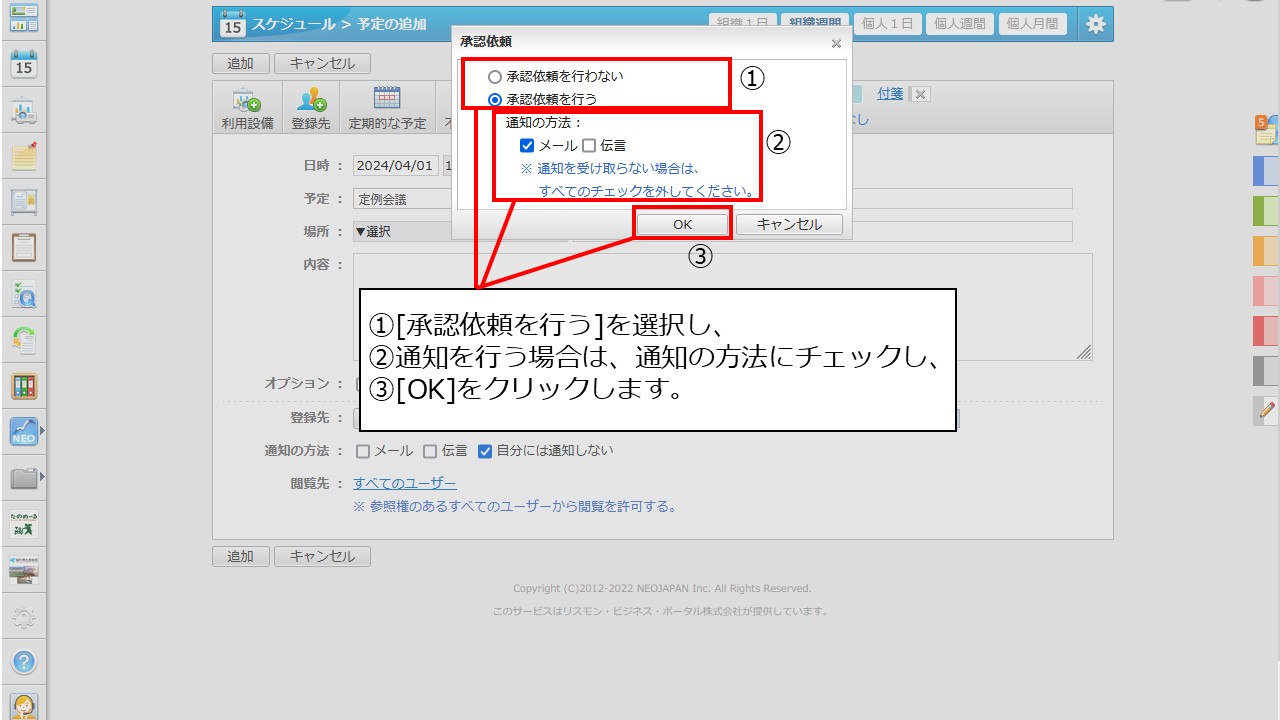This screenshot has height=720, width=1280.
Task: Open the notification sticky icon with 5 badge
Action: pos(1266,132)
